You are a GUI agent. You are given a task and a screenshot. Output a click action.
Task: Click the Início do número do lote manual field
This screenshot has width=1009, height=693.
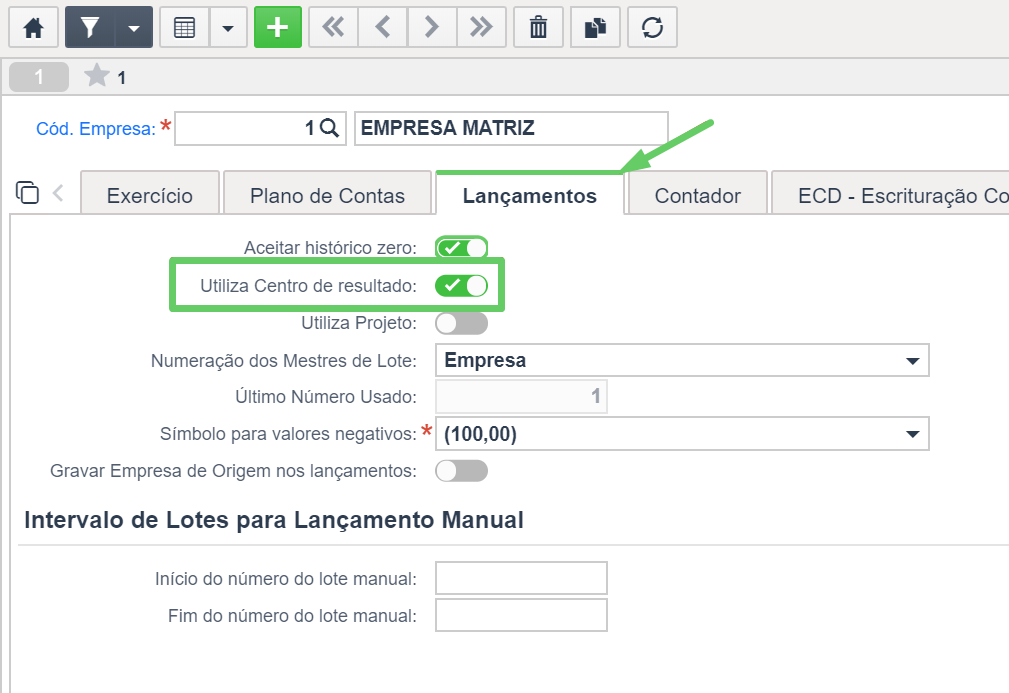pos(521,578)
